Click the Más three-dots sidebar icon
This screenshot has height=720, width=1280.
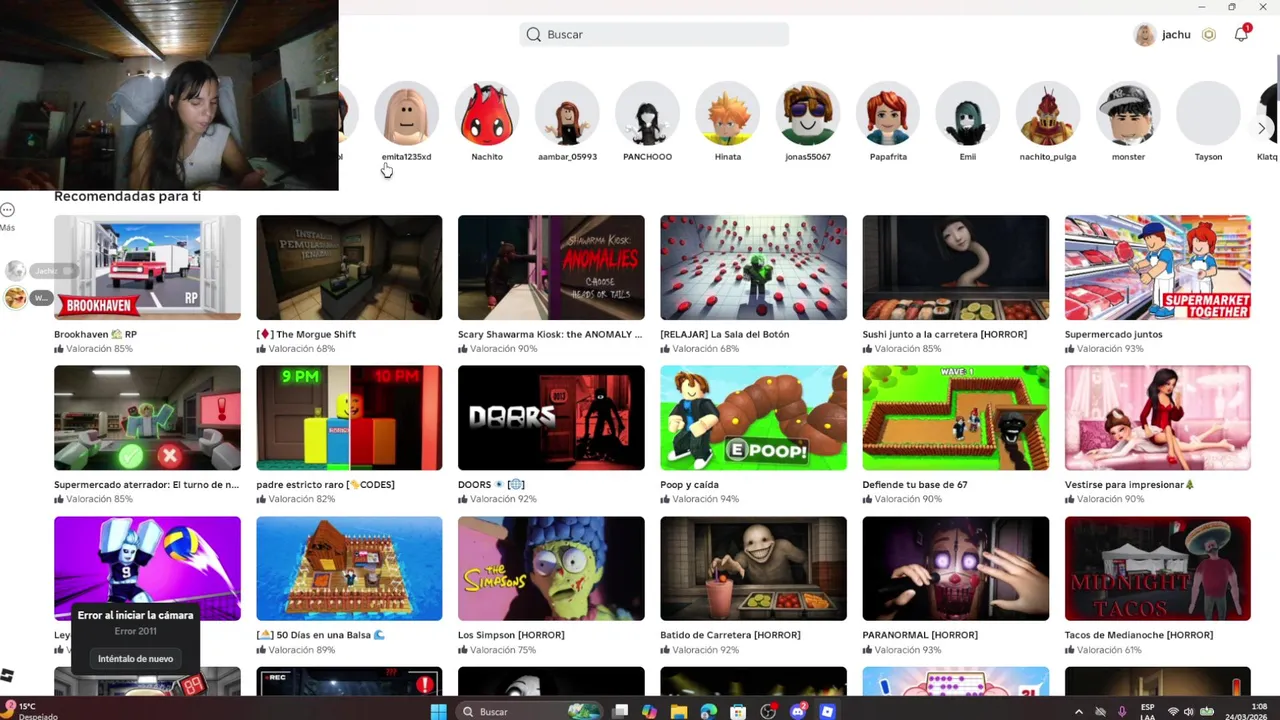[7, 210]
